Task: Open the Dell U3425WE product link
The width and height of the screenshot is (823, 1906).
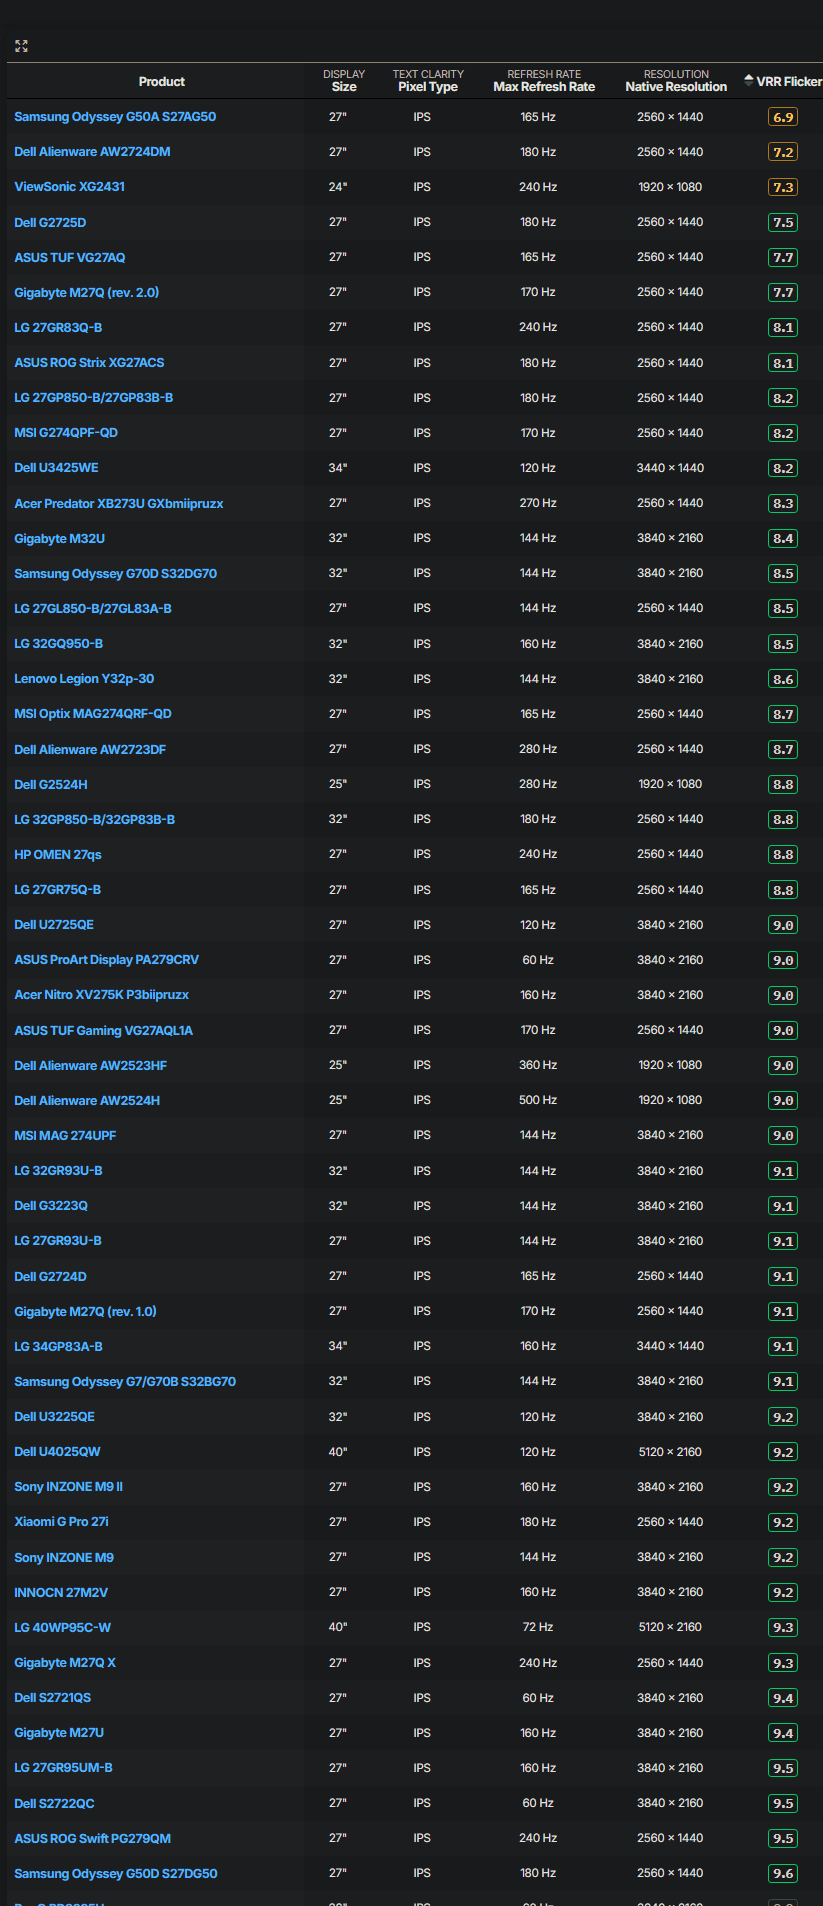Action: click(56, 468)
